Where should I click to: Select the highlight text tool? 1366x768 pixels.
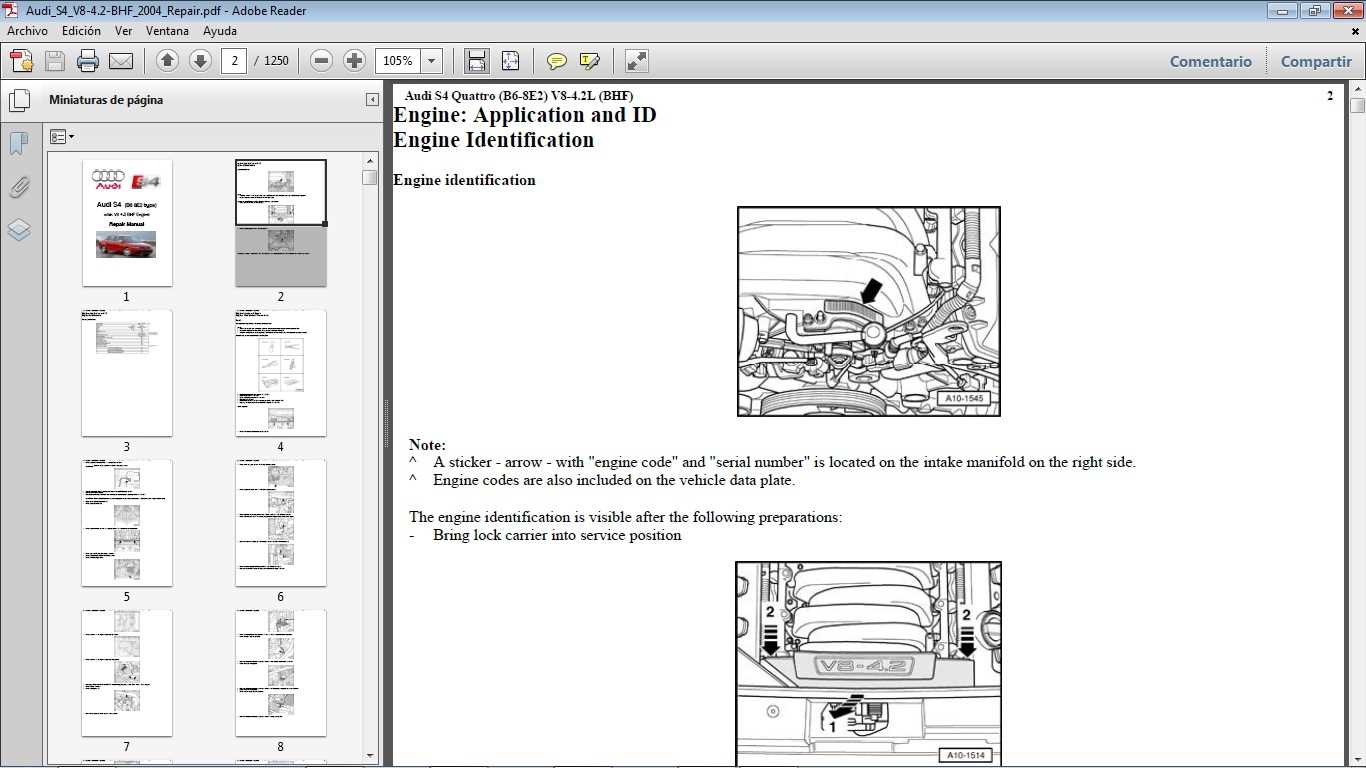590,61
